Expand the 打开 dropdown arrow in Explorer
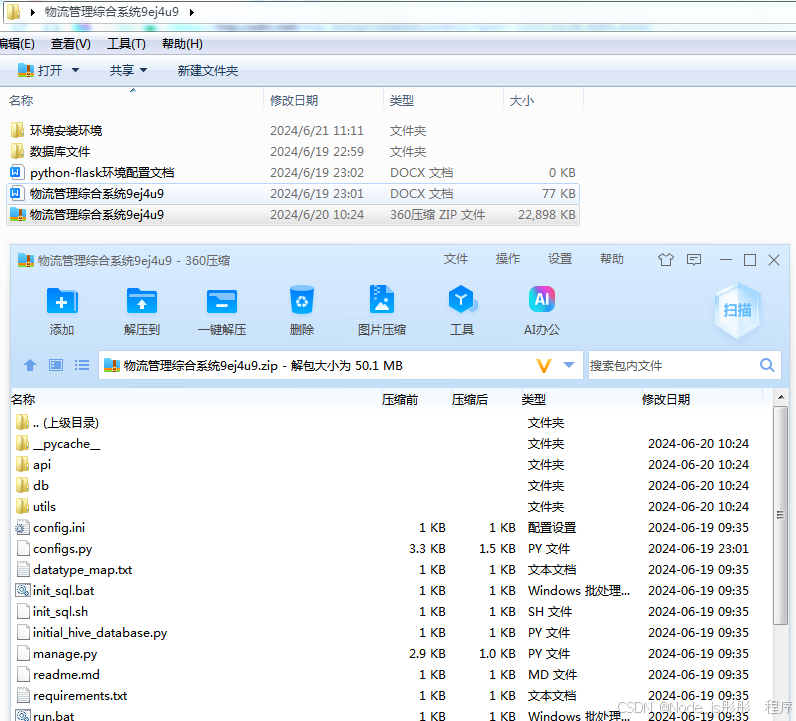This screenshot has width=796, height=721. pos(76,70)
